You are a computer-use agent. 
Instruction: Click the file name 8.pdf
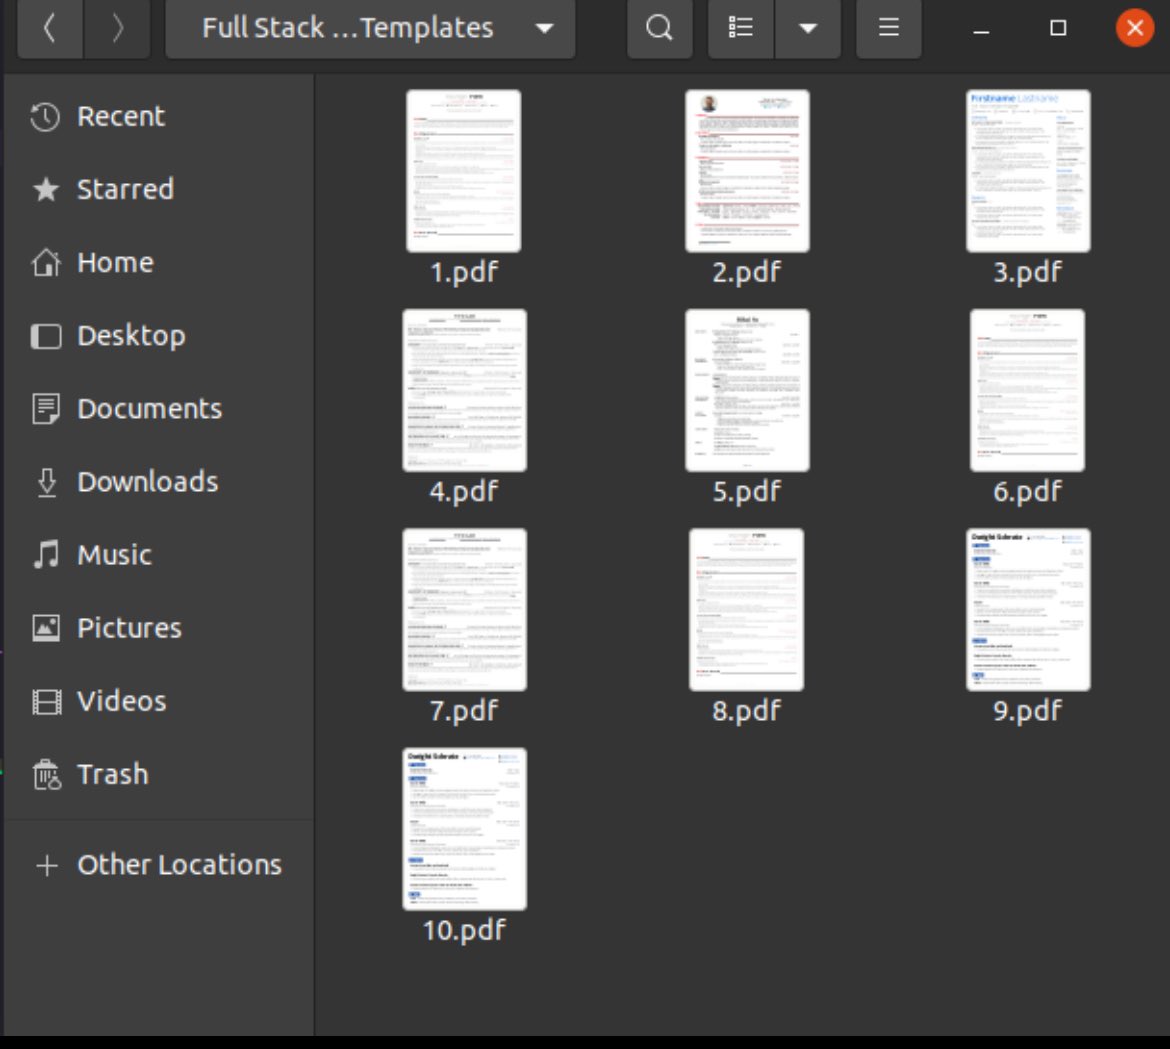[x=746, y=711]
